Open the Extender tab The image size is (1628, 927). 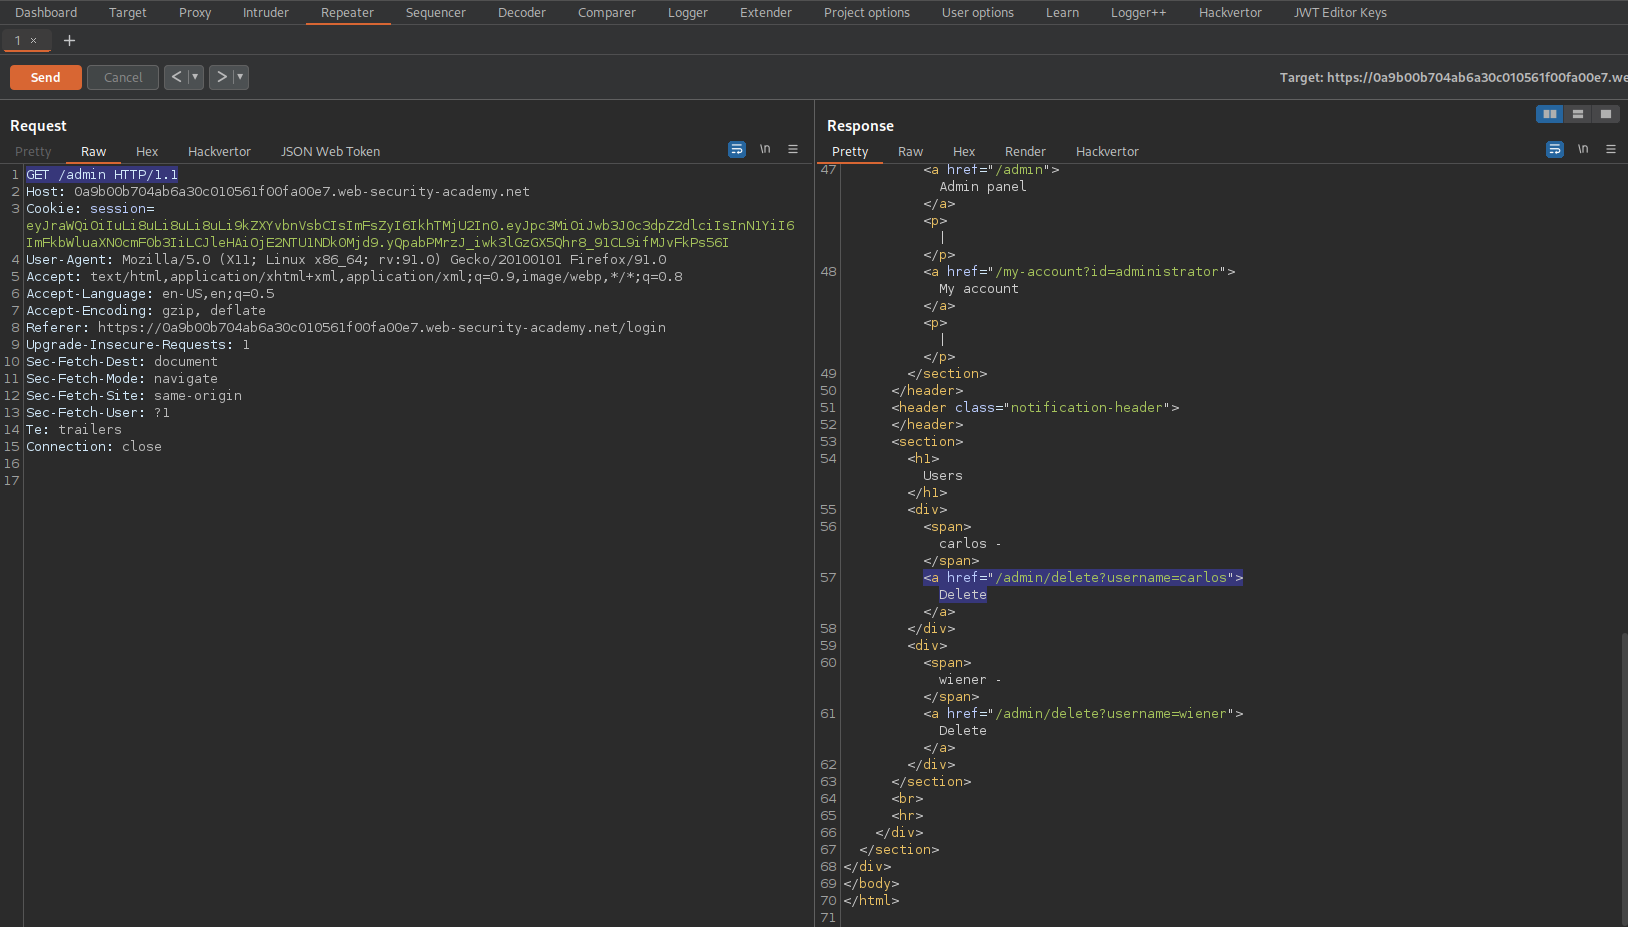(766, 13)
